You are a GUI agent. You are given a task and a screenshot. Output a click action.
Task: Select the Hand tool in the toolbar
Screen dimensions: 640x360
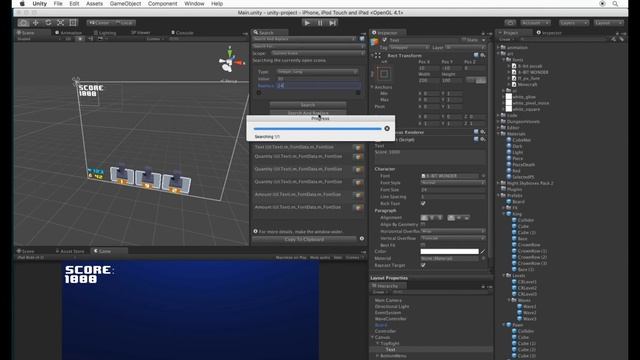tap(23, 23)
